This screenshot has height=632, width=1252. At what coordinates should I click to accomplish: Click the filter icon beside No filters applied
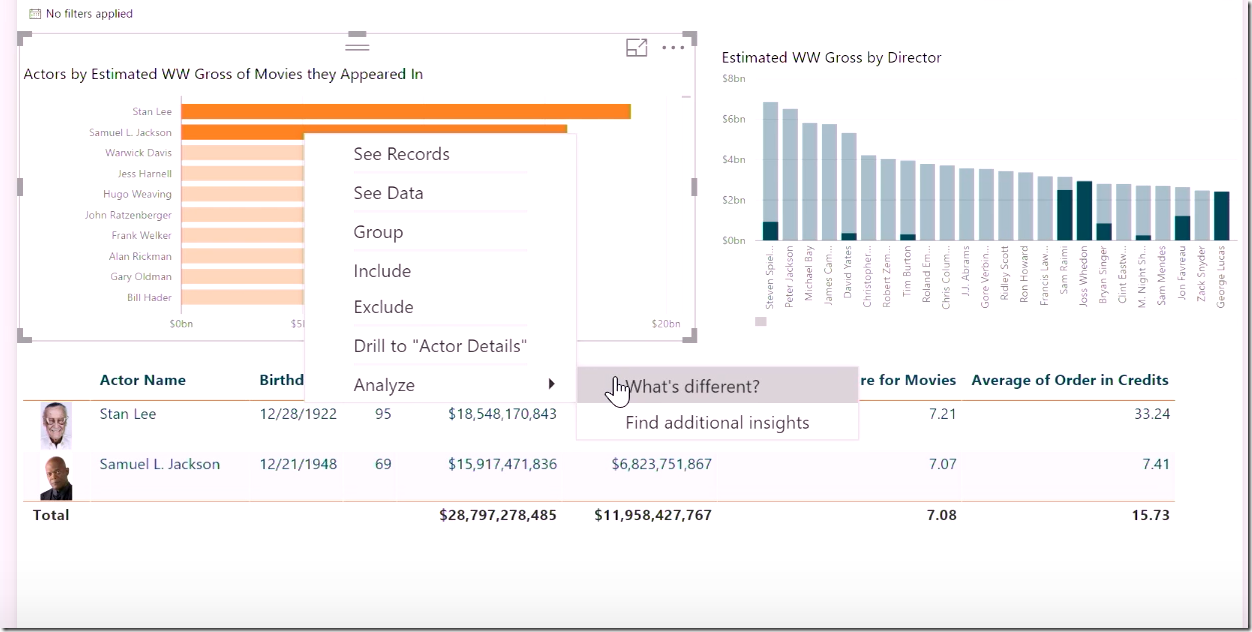pyautogui.click(x=35, y=14)
